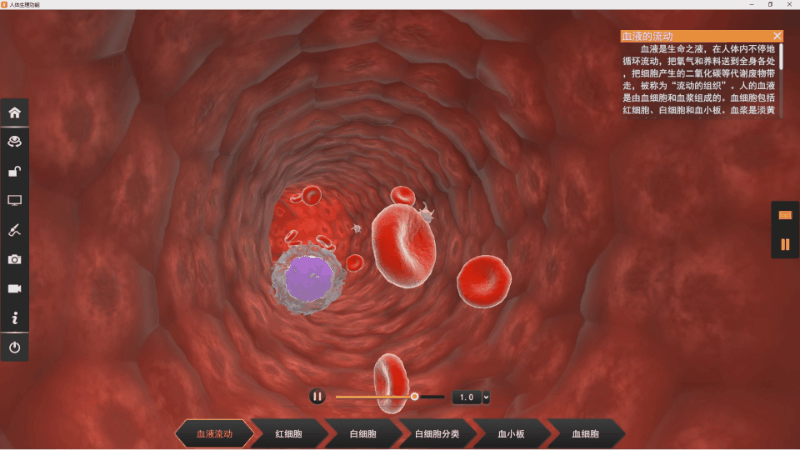Pause the blood flow animation
This screenshot has width=800, height=450.
tap(317, 396)
